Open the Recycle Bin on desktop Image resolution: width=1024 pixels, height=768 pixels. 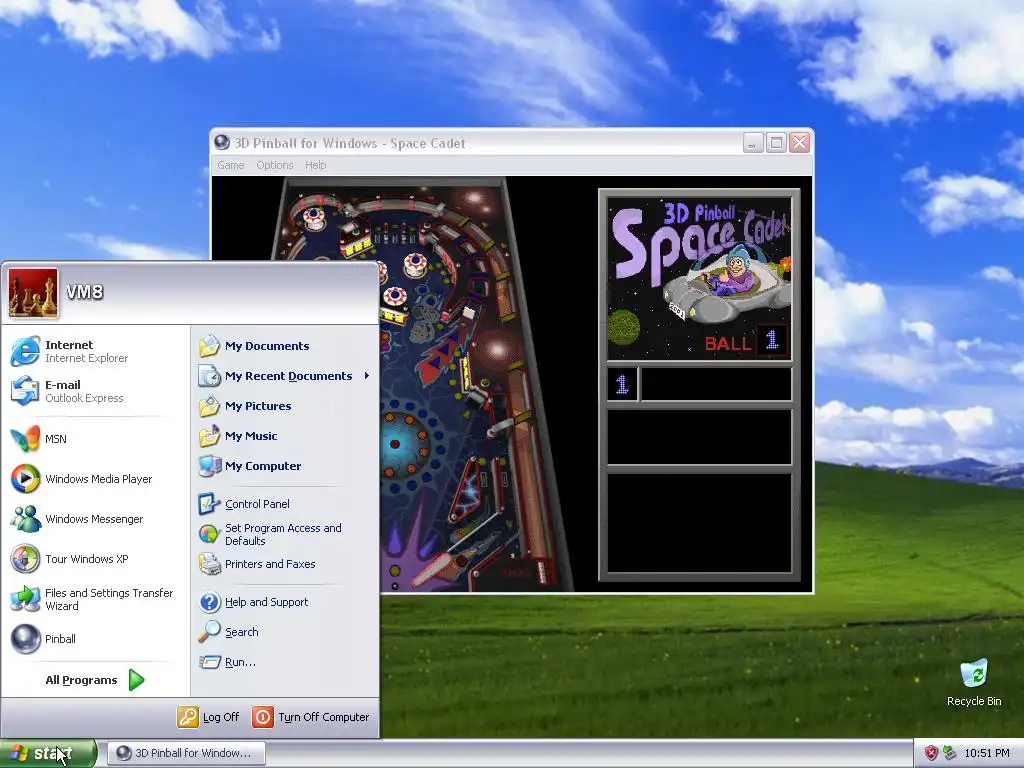click(x=974, y=682)
